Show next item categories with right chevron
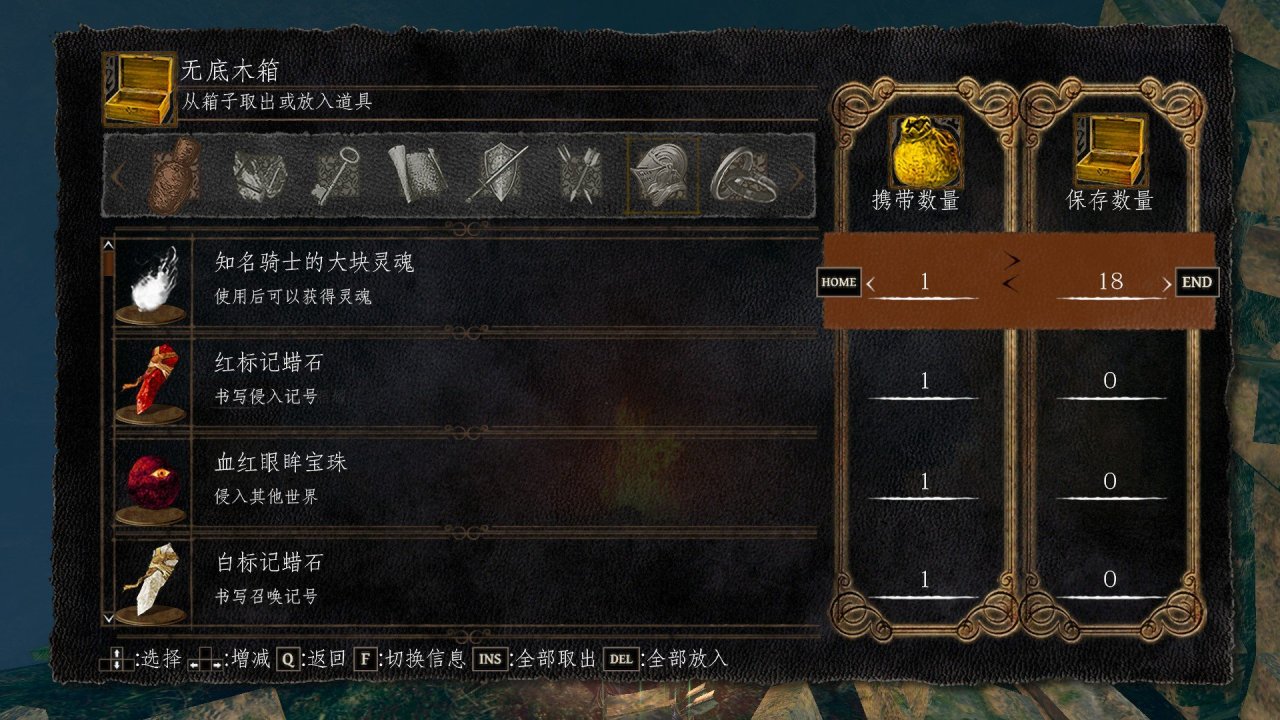 coord(798,177)
